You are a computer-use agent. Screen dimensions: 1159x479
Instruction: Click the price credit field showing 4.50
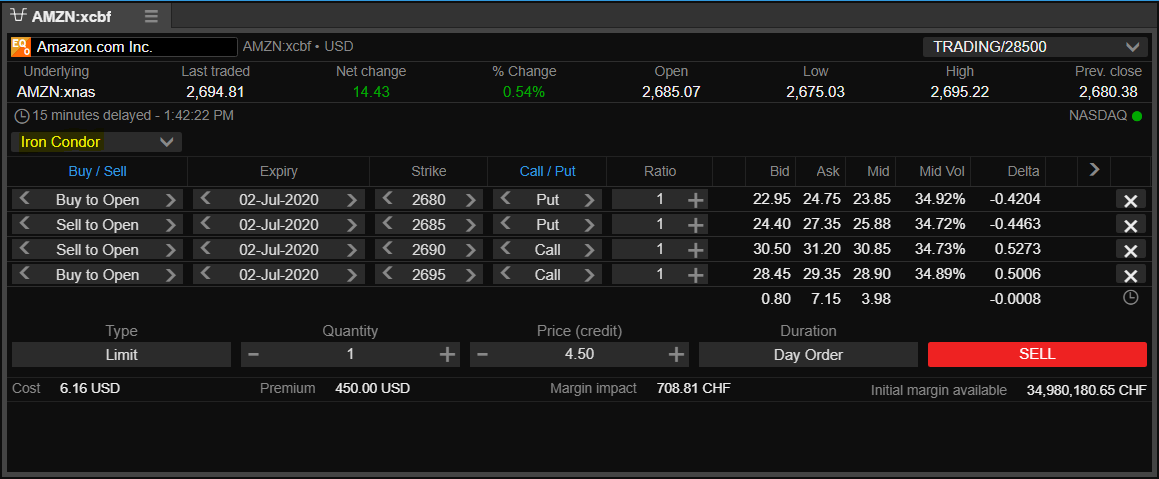tap(580, 355)
